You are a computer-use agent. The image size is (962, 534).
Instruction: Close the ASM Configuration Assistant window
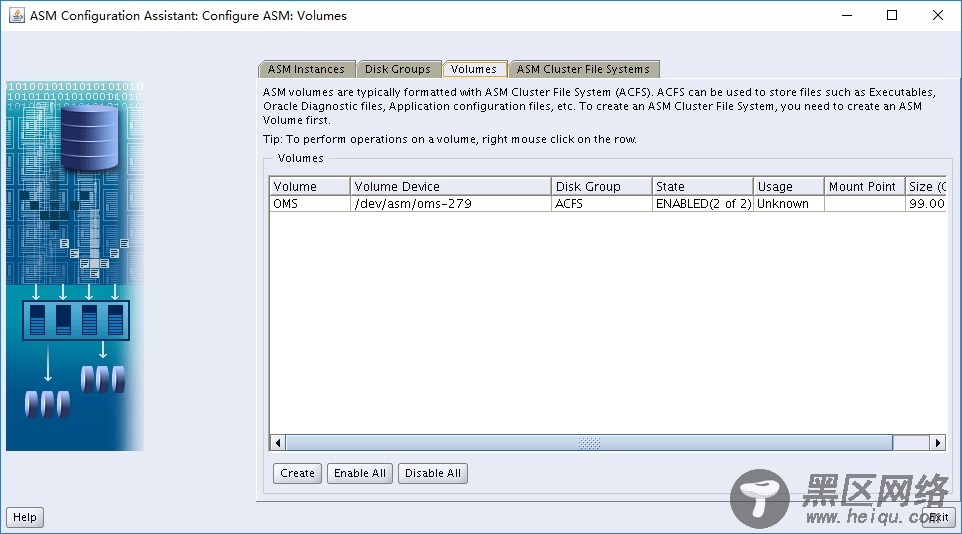click(937, 15)
